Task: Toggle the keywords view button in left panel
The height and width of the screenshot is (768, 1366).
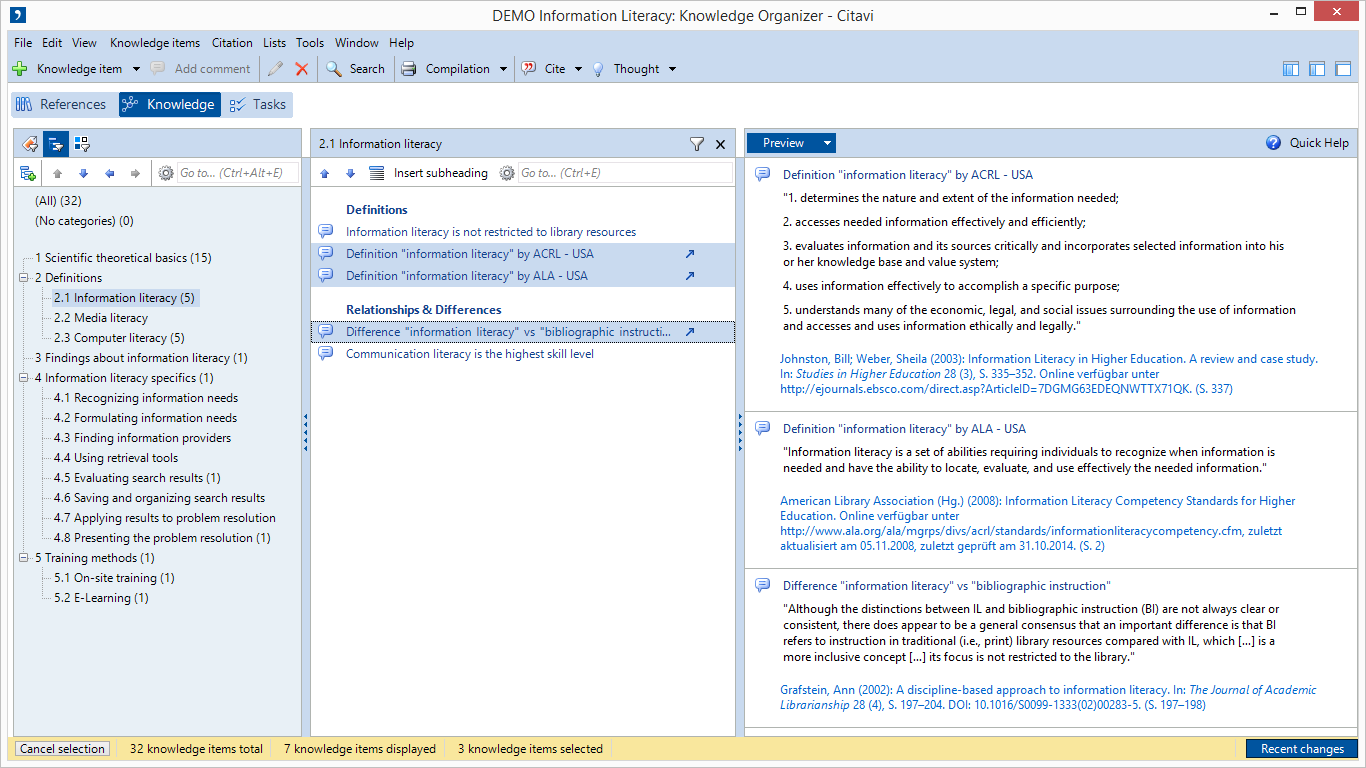Action: [30, 144]
